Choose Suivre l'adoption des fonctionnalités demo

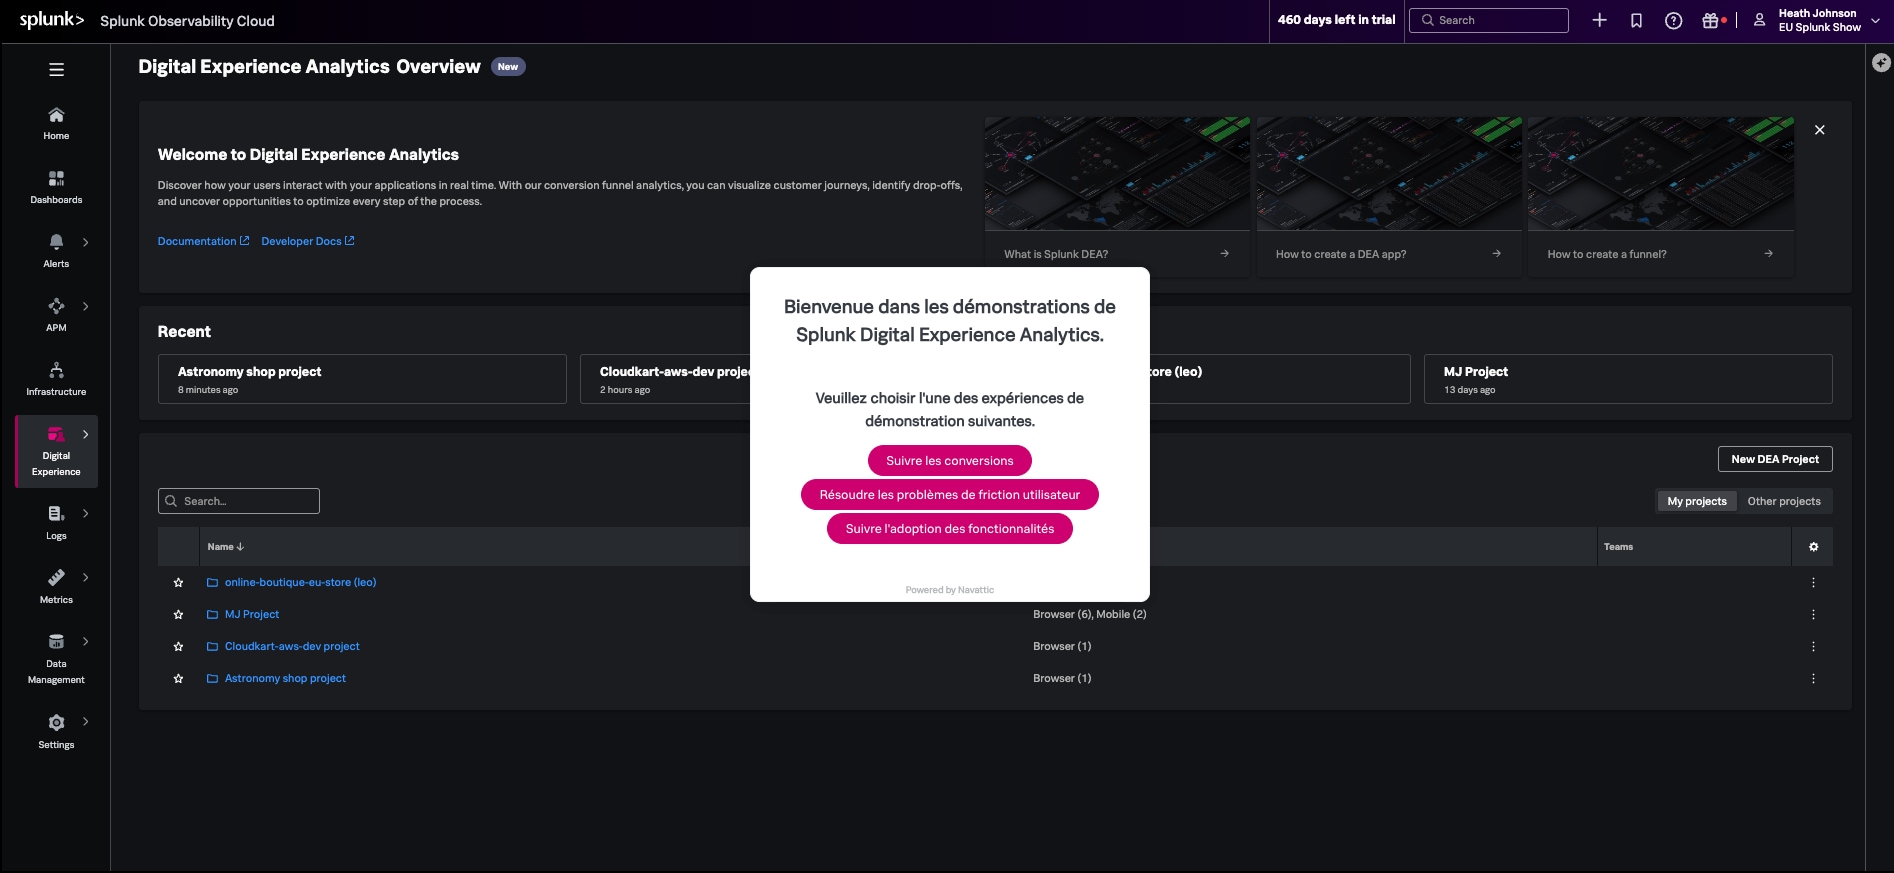(x=950, y=529)
